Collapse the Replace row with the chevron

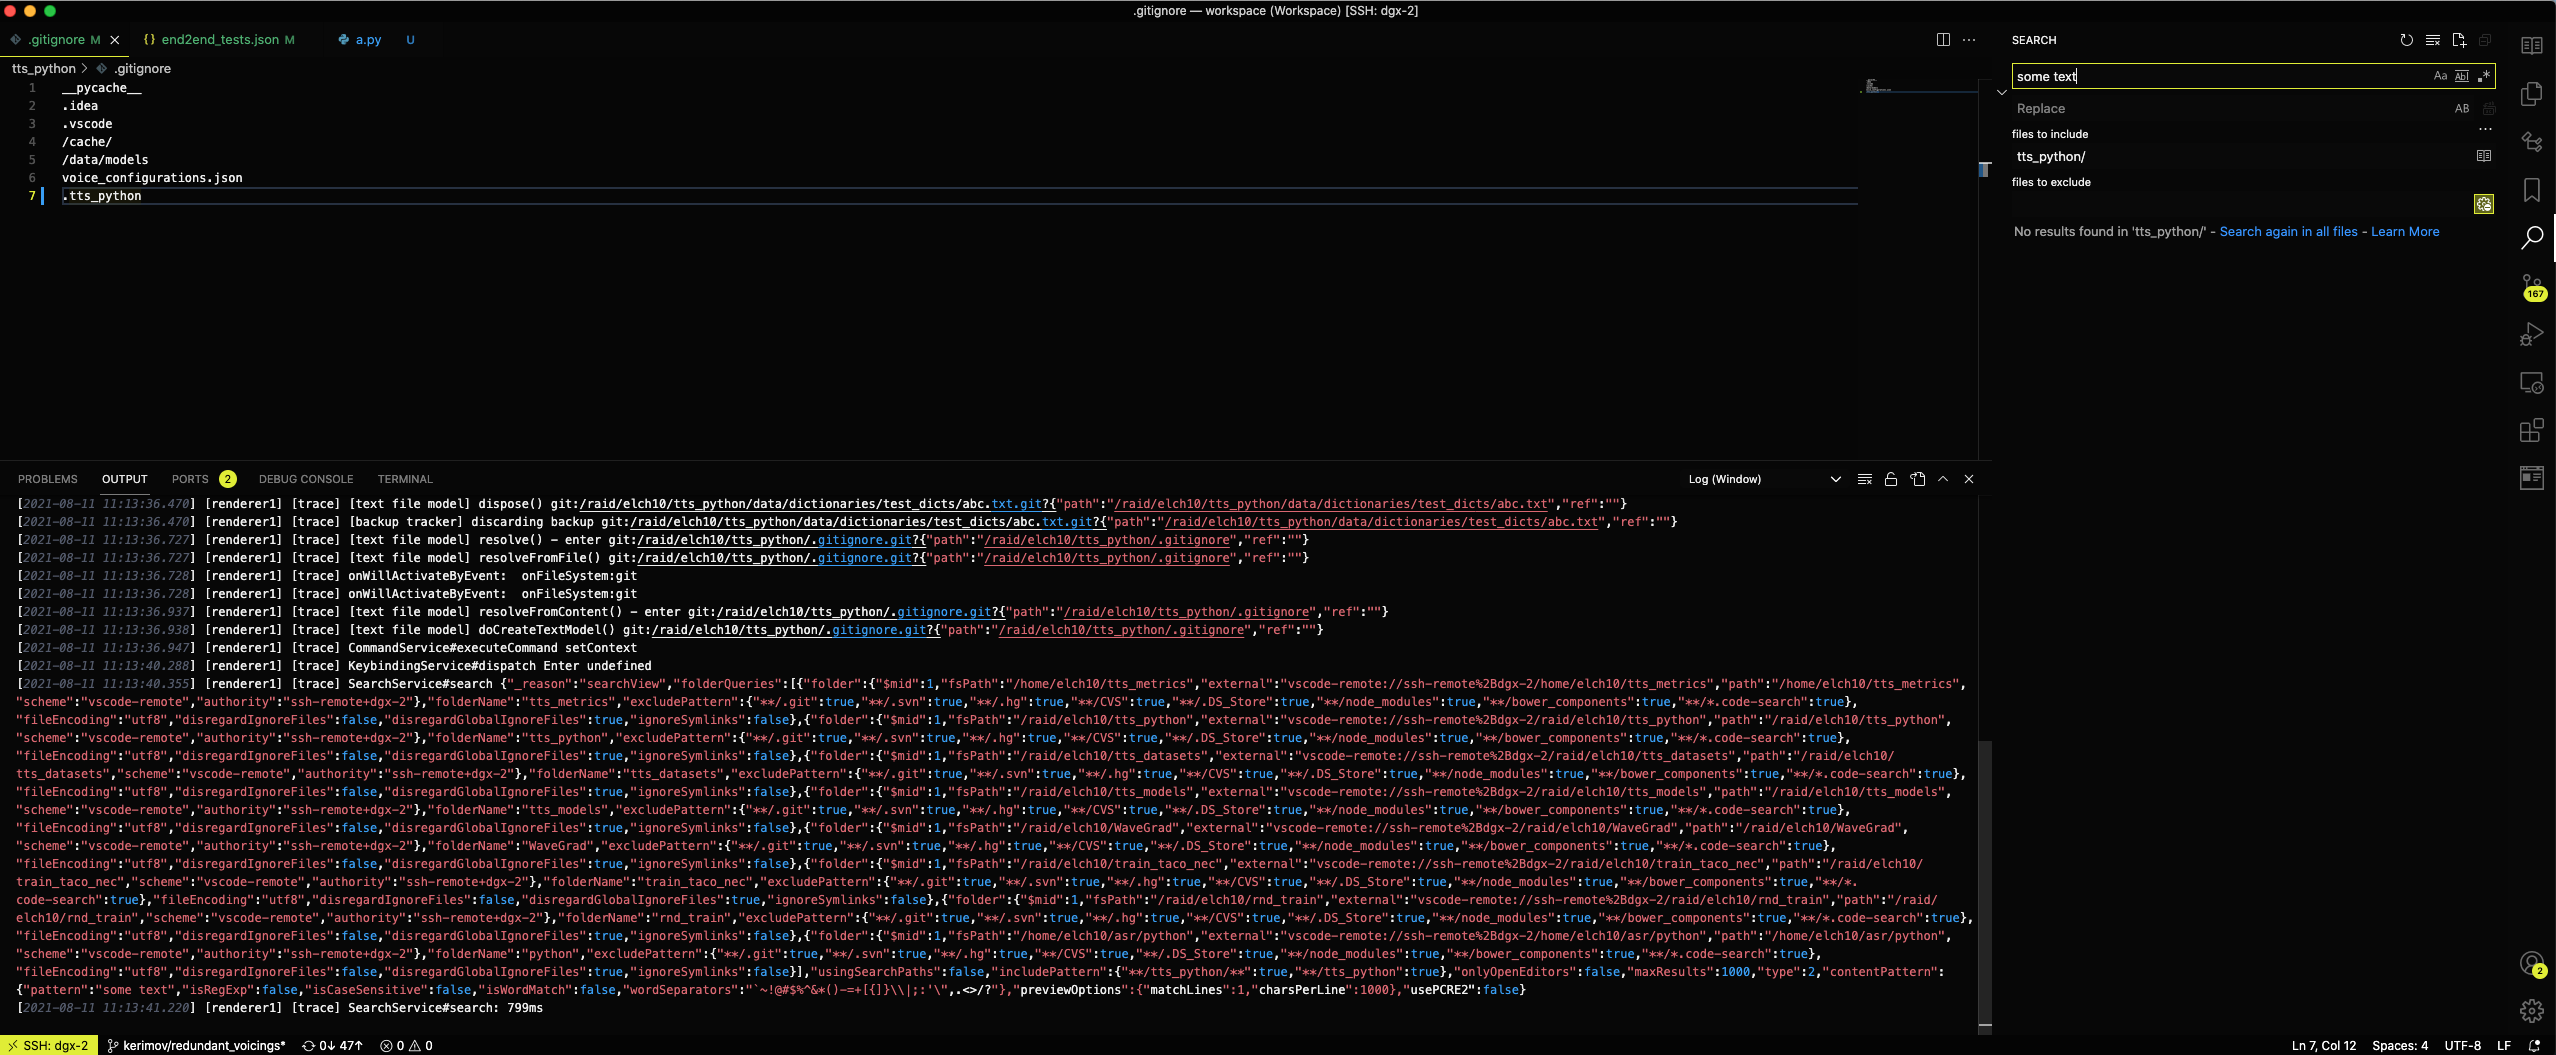[2002, 92]
